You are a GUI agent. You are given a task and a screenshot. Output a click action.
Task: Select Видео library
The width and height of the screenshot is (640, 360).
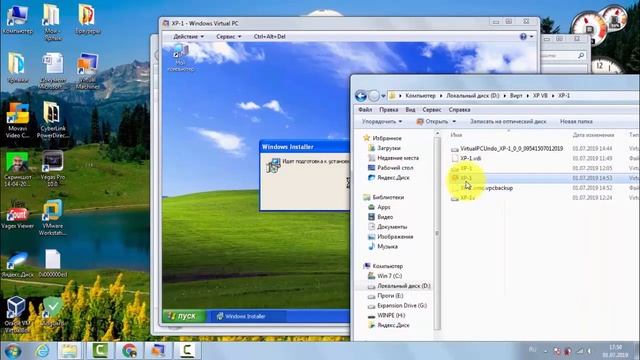pyautogui.click(x=380, y=217)
